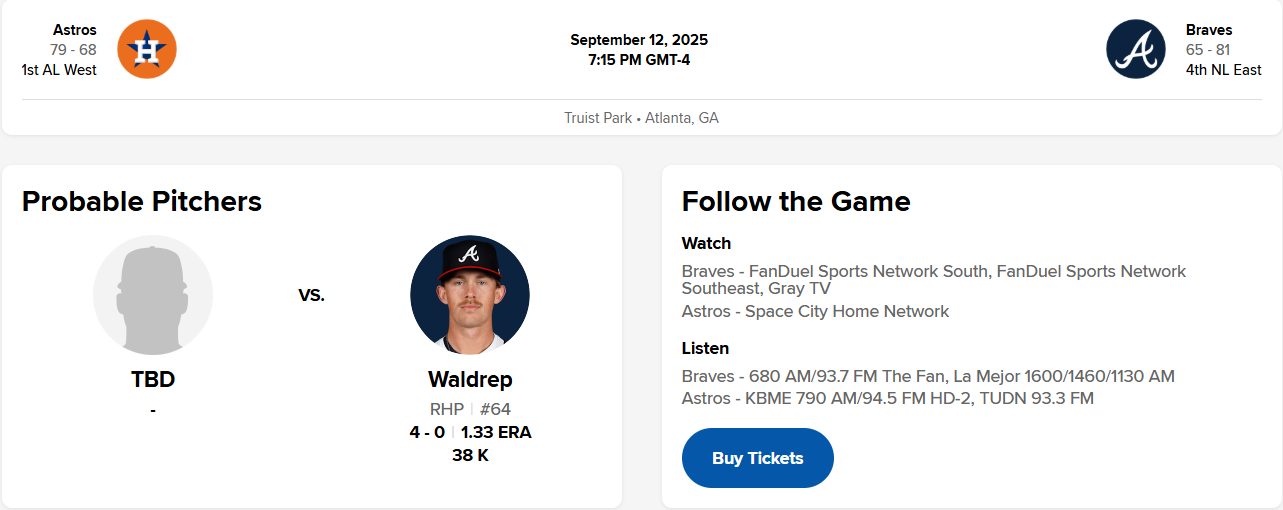Click the 4th NL East standing text

[1223, 70]
